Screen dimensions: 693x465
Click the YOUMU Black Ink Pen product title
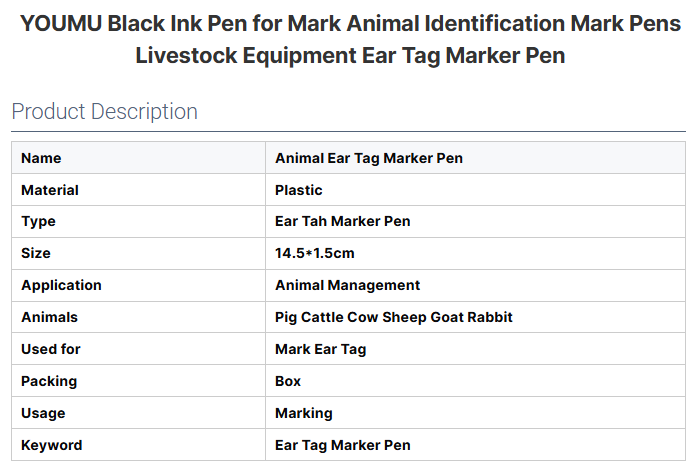click(x=350, y=38)
